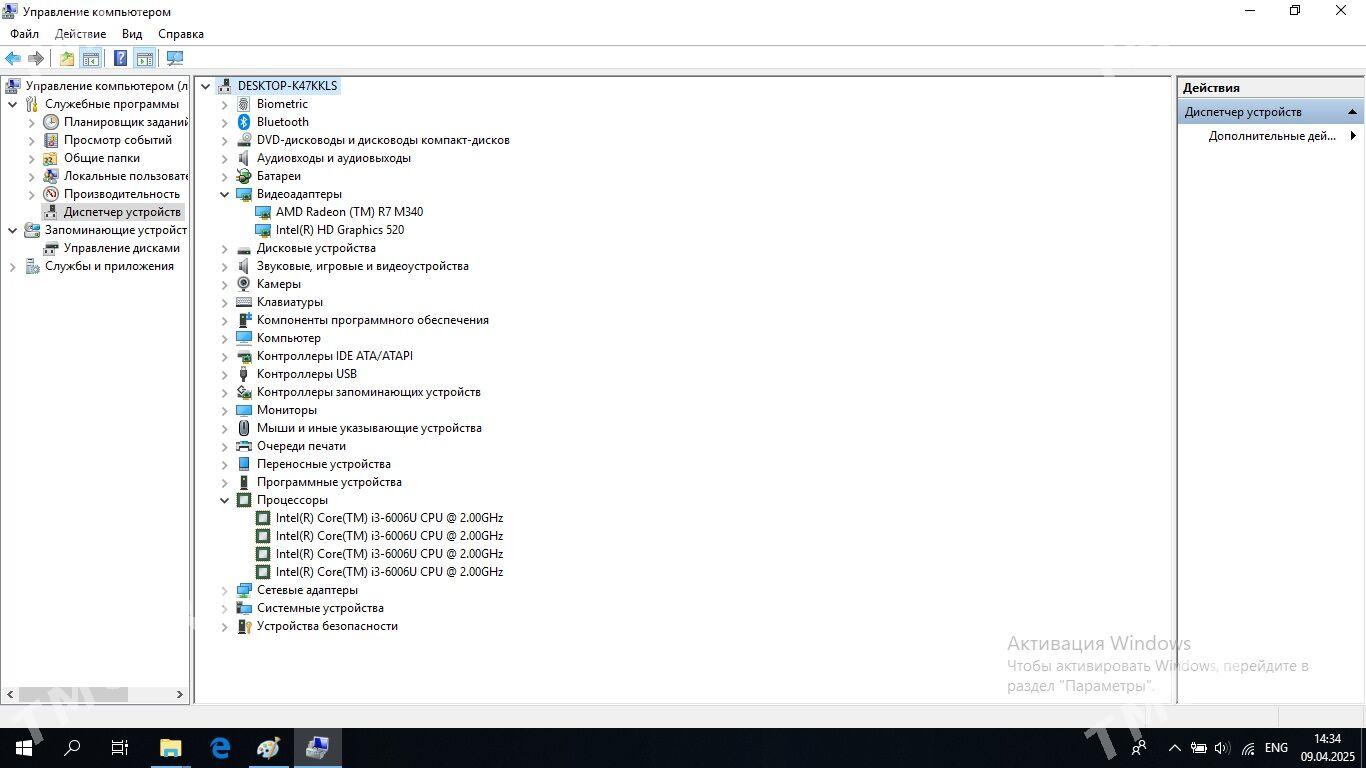Open File Explorer from the taskbar
Screen dimensions: 1366x768
click(171, 748)
